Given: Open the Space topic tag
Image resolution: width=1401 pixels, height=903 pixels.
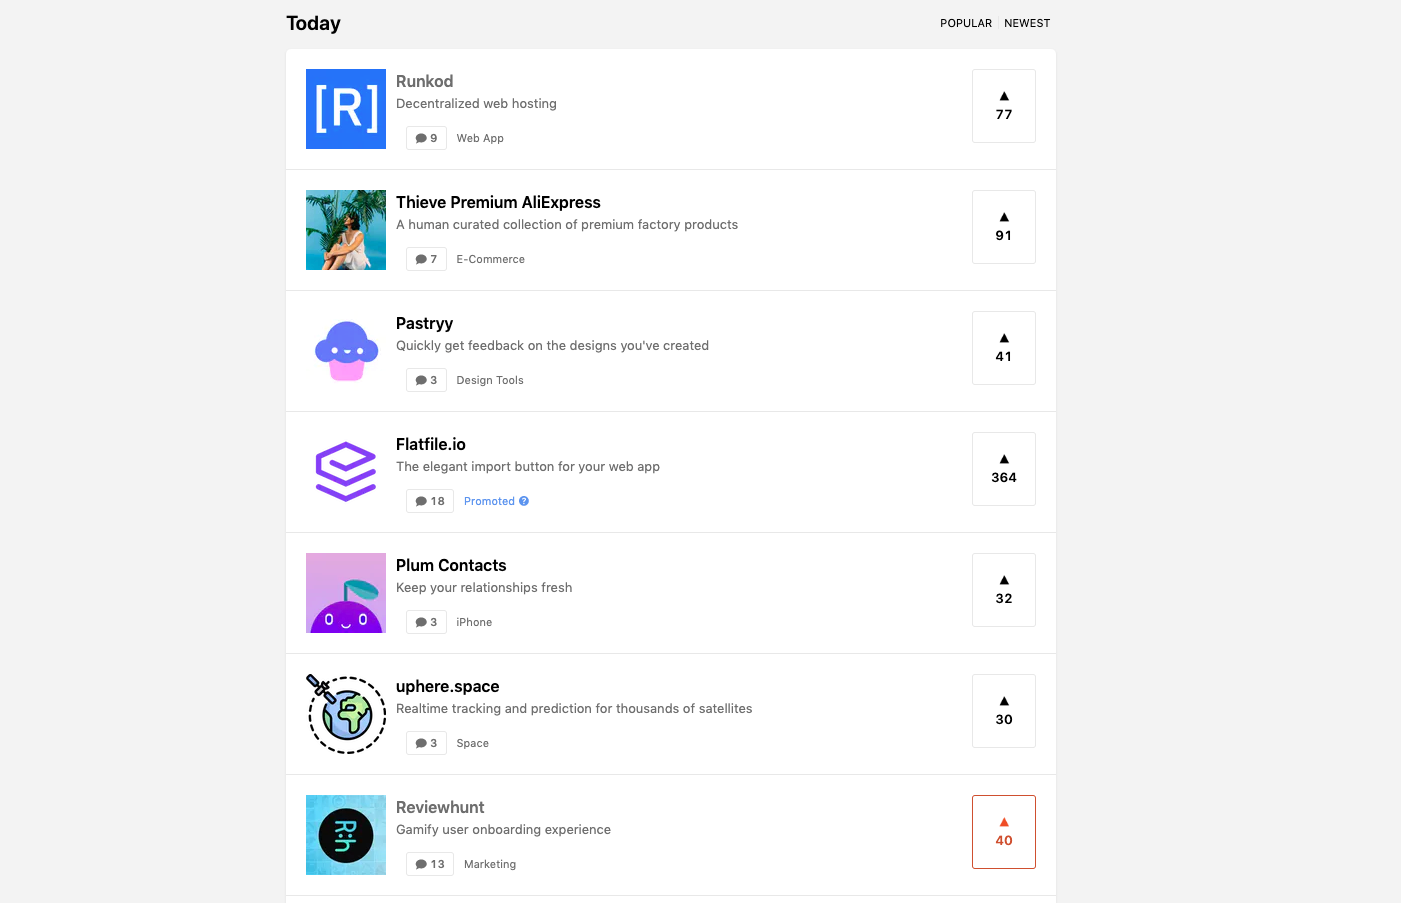Looking at the screenshot, I should [x=473, y=743].
